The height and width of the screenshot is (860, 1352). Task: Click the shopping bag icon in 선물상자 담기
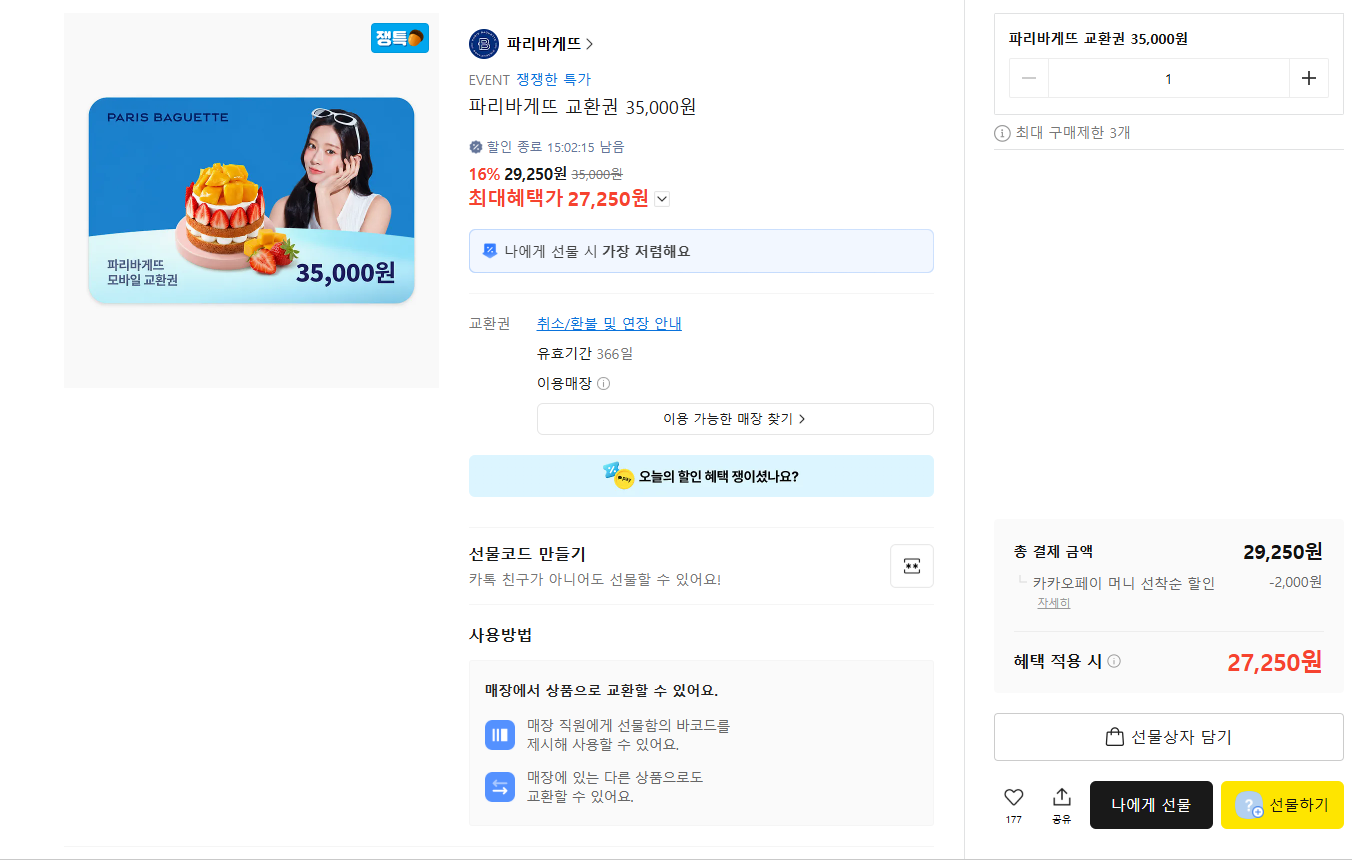(1115, 737)
